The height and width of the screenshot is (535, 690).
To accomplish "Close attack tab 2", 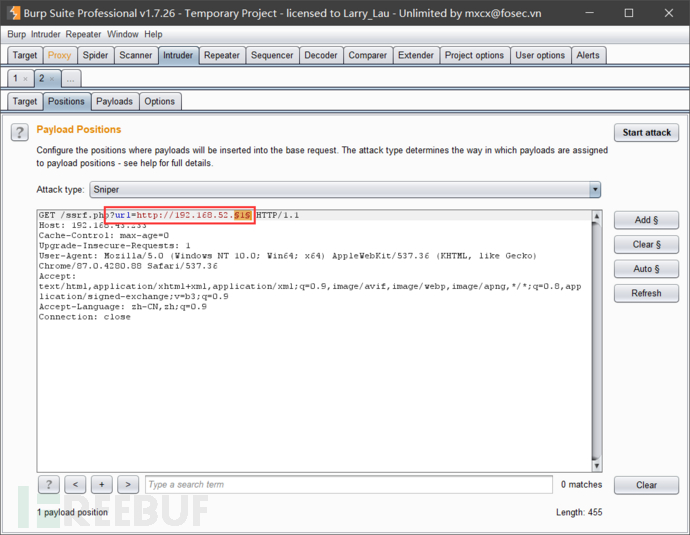I will 53,78.
